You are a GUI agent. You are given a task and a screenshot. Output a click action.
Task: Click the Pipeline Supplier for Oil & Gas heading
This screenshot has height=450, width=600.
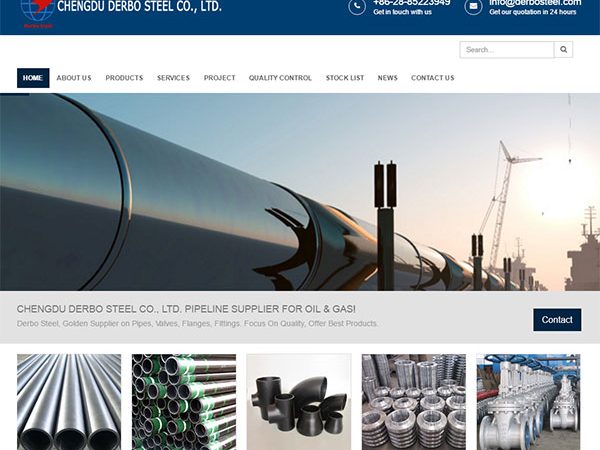click(186, 309)
